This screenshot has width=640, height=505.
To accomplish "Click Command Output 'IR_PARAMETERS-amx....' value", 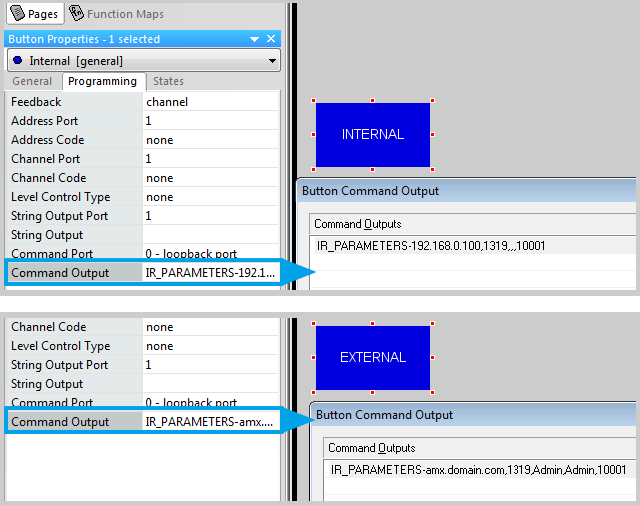I will [211, 422].
